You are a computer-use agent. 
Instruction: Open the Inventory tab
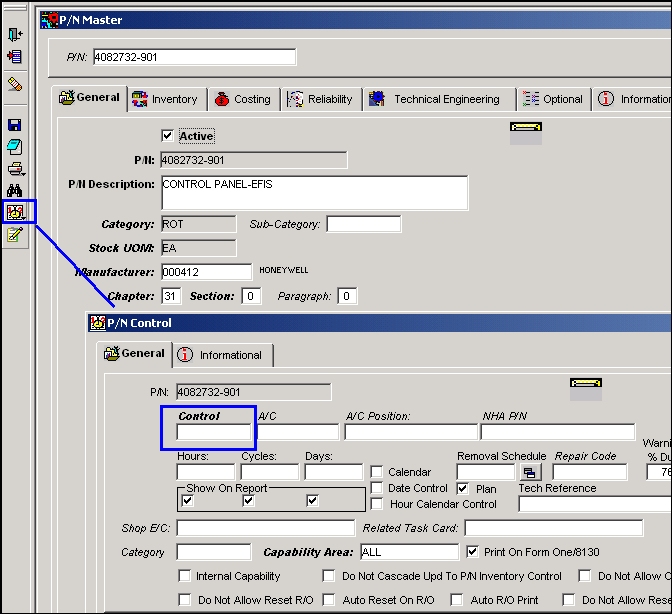coord(167,99)
